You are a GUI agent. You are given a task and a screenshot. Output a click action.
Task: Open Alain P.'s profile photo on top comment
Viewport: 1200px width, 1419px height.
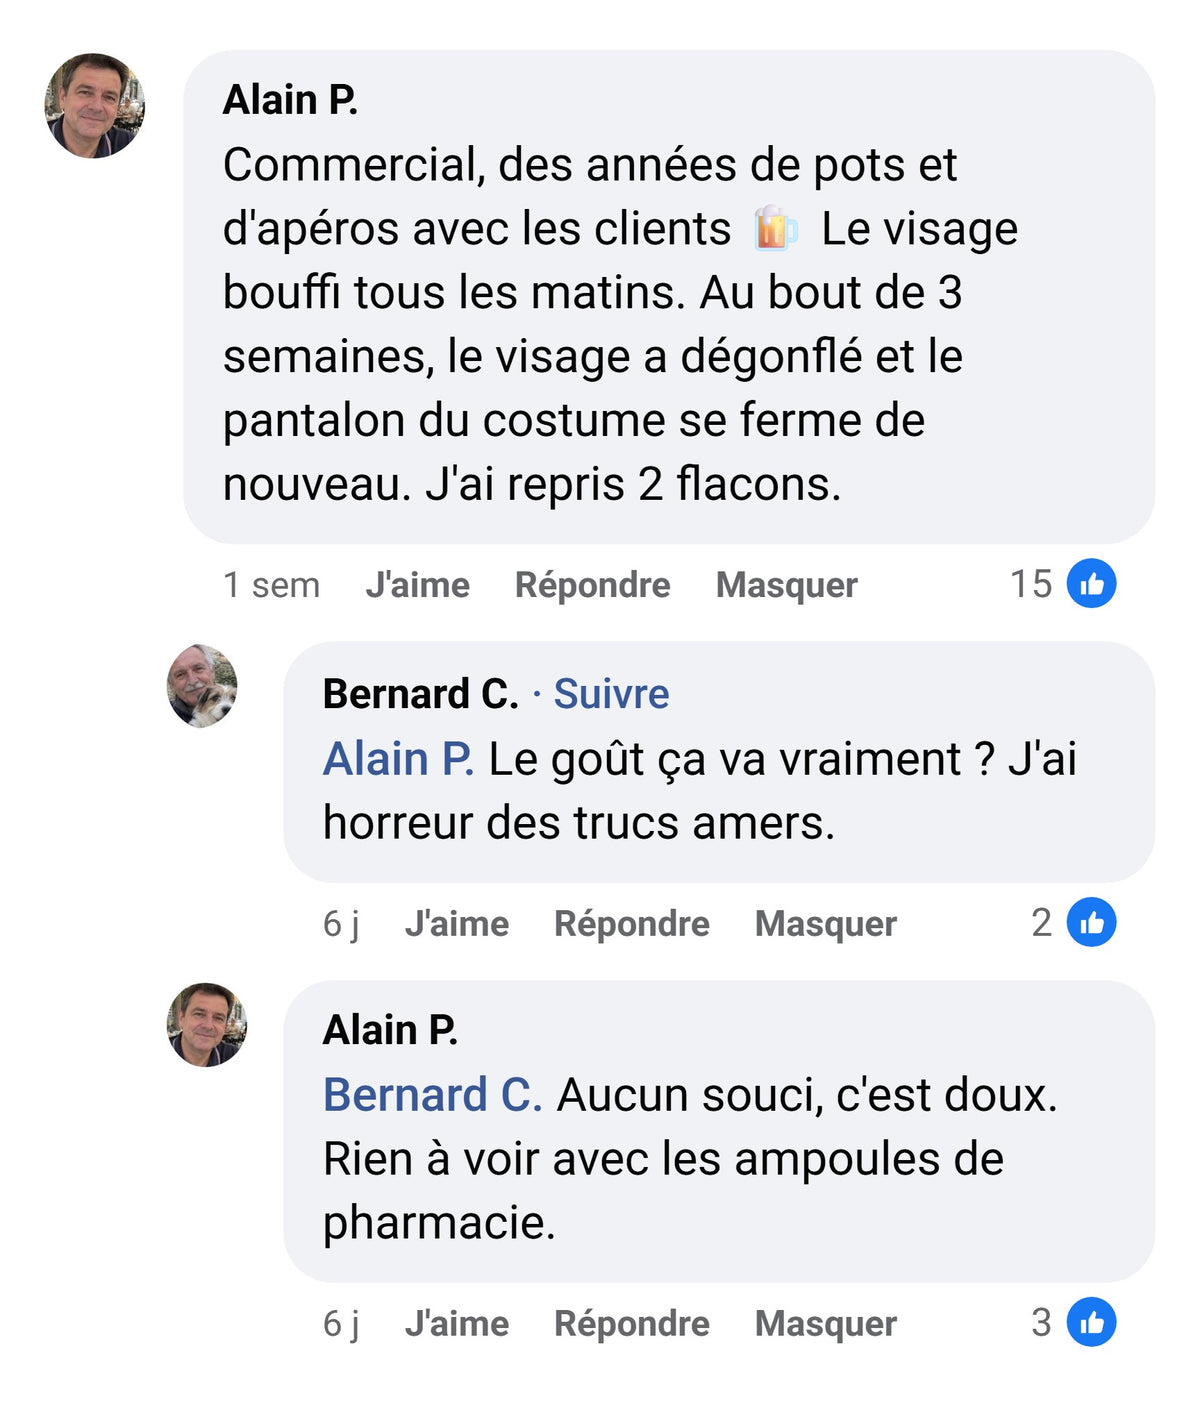[95, 106]
